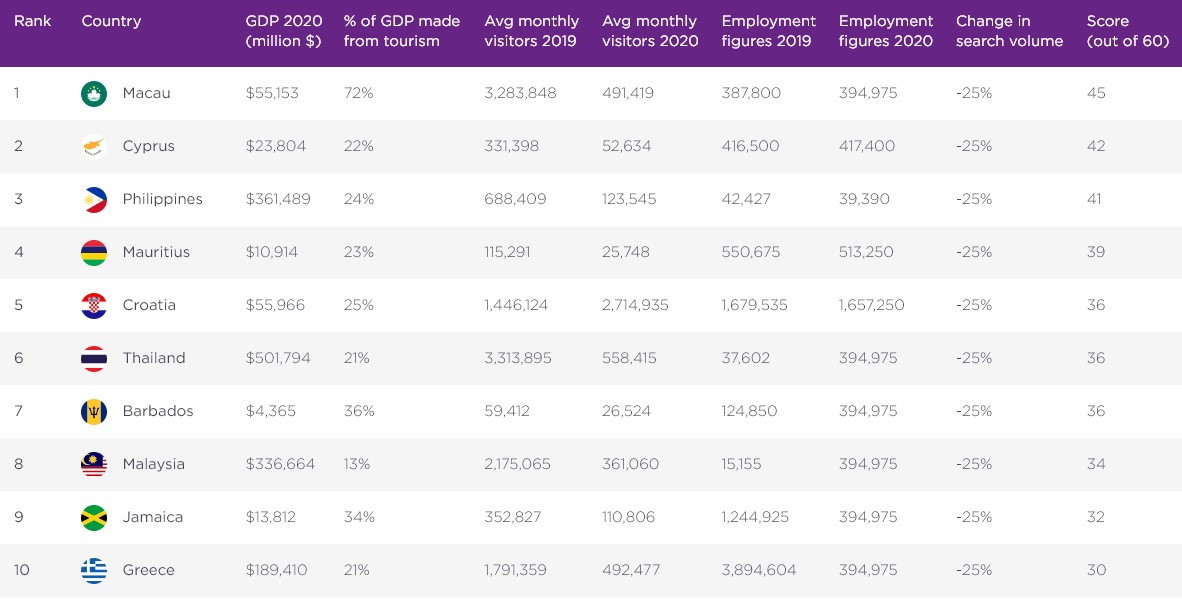Click the Cyprus flag icon
The height and width of the screenshot is (602, 1182).
coord(94,146)
